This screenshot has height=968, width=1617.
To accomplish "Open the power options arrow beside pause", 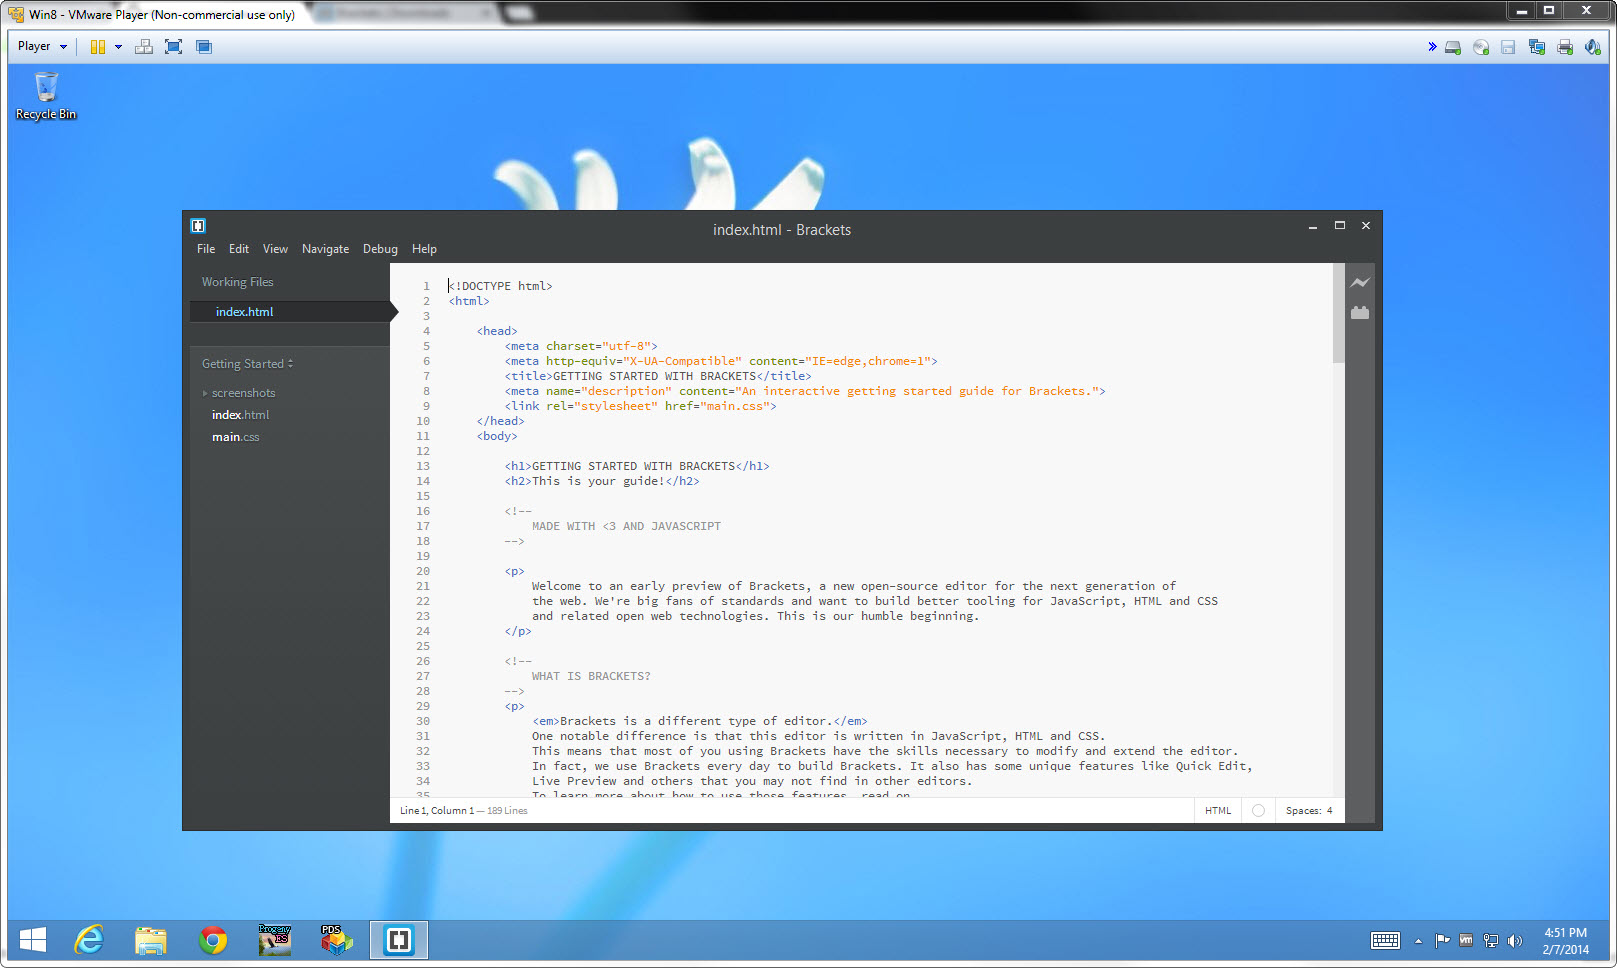I will pos(118,47).
